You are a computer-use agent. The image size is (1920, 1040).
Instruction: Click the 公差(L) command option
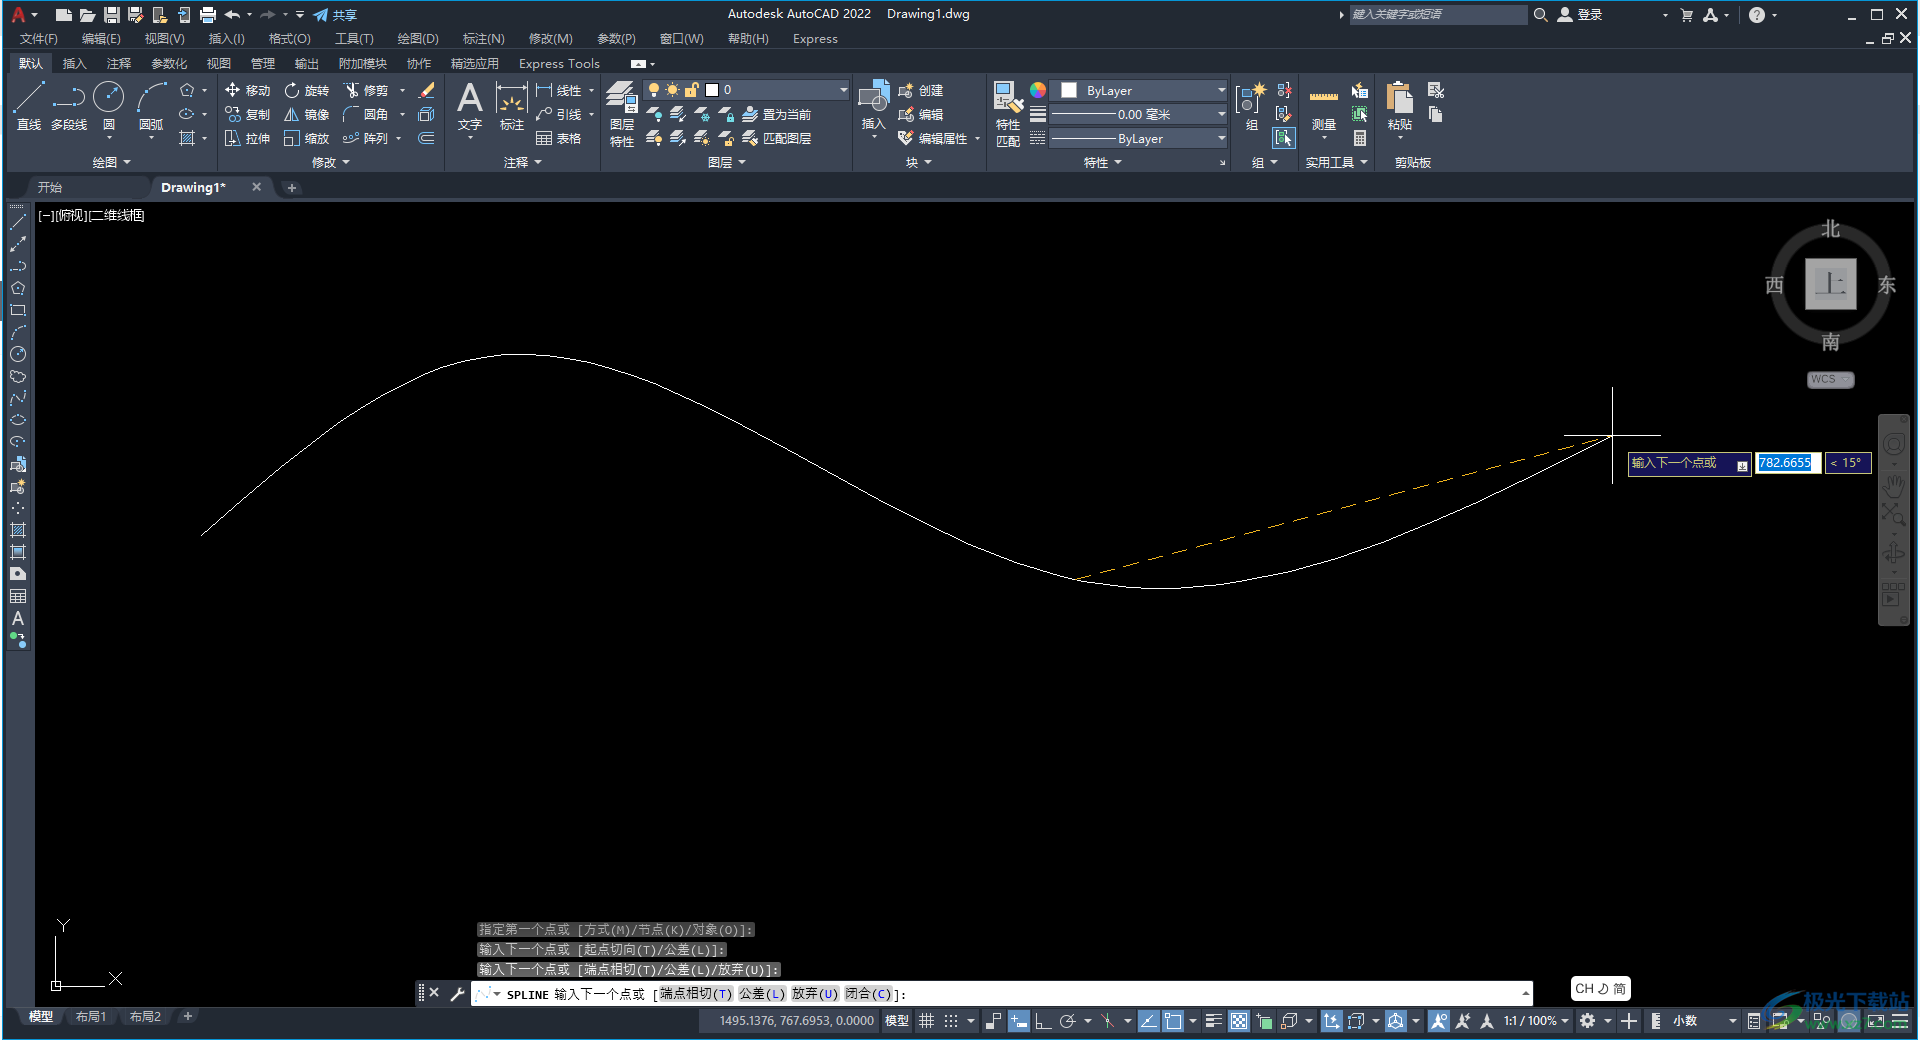pos(762,994)
